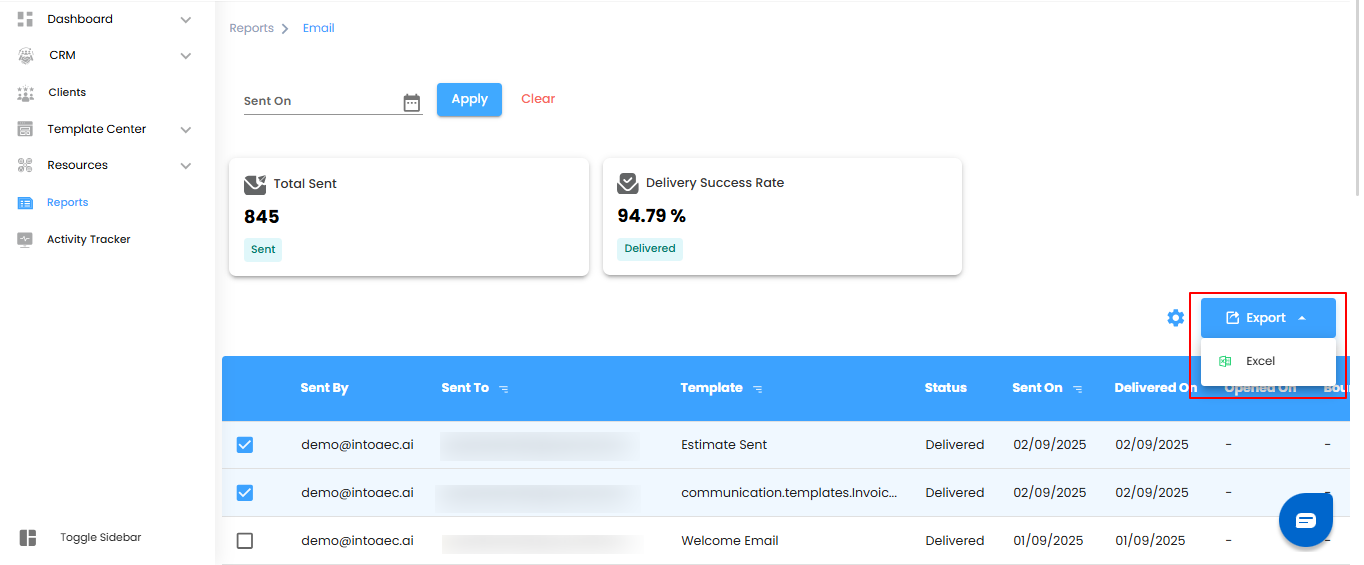Click the Clear filter link
The image size is (1364, 565).
pyautogui.click(x=538, y=99)
